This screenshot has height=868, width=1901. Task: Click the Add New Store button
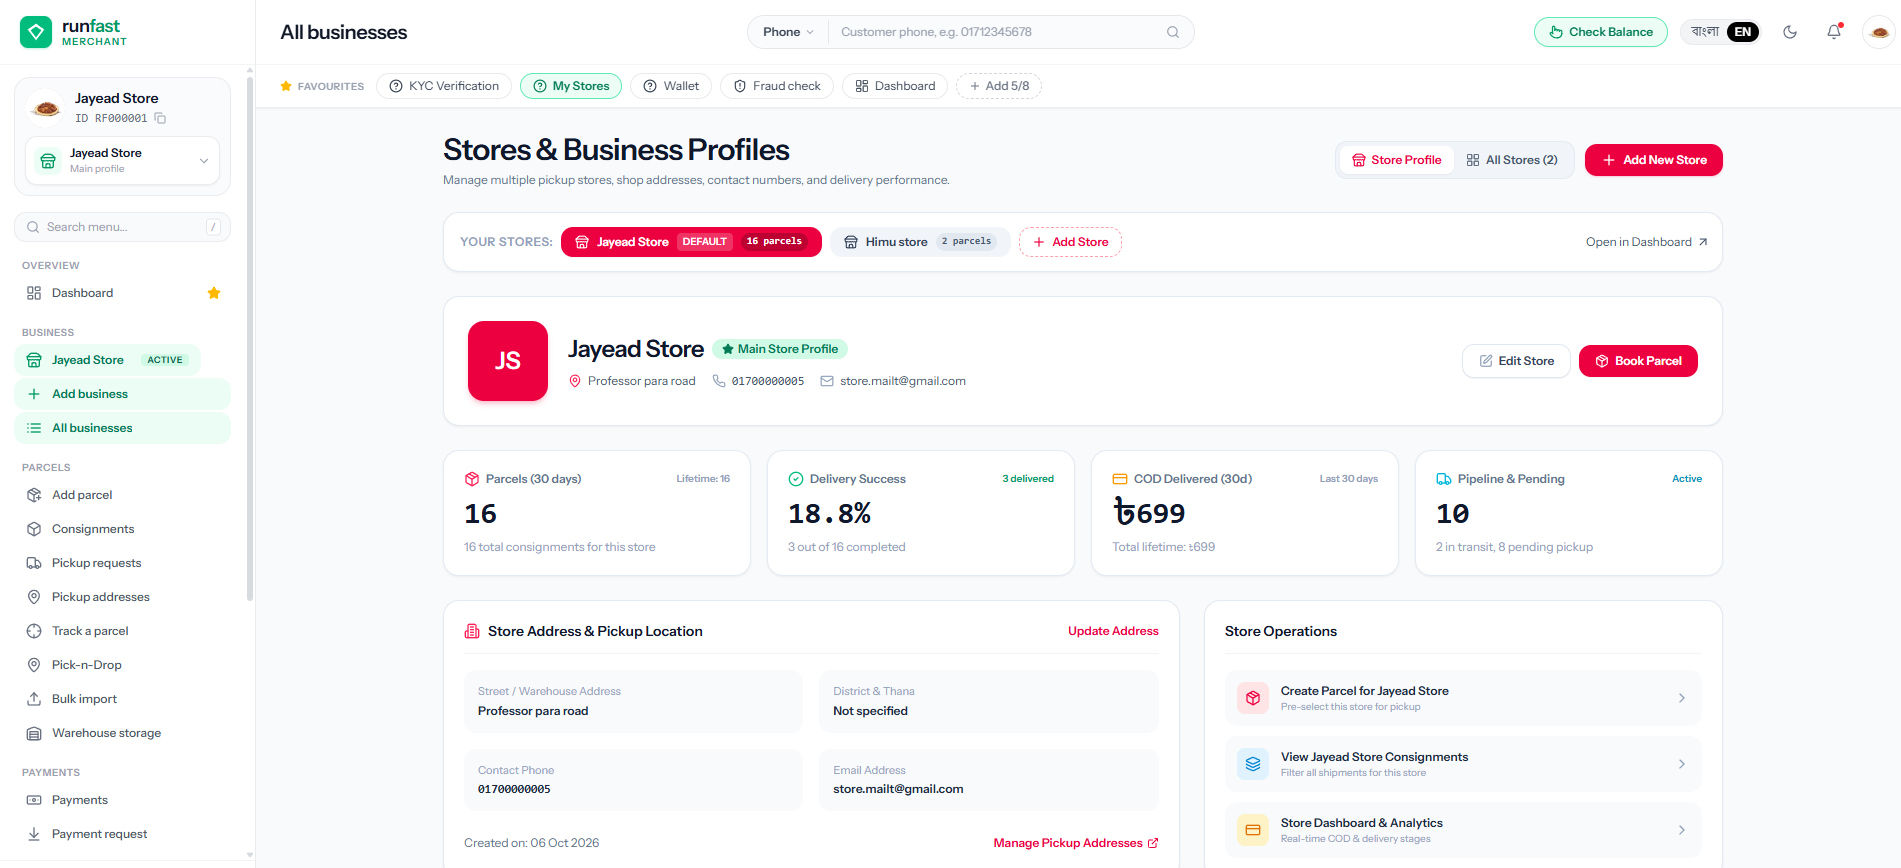tap(1654, 160)
